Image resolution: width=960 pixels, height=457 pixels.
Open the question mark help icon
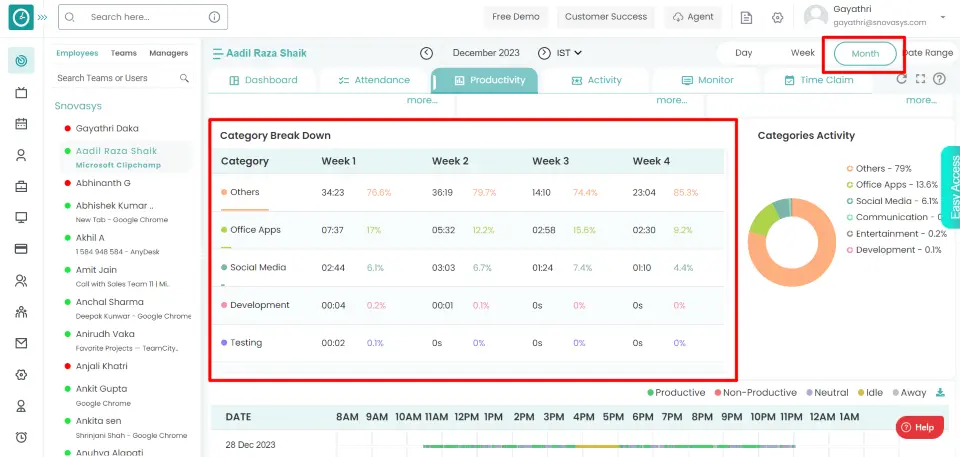coord(939,79)
